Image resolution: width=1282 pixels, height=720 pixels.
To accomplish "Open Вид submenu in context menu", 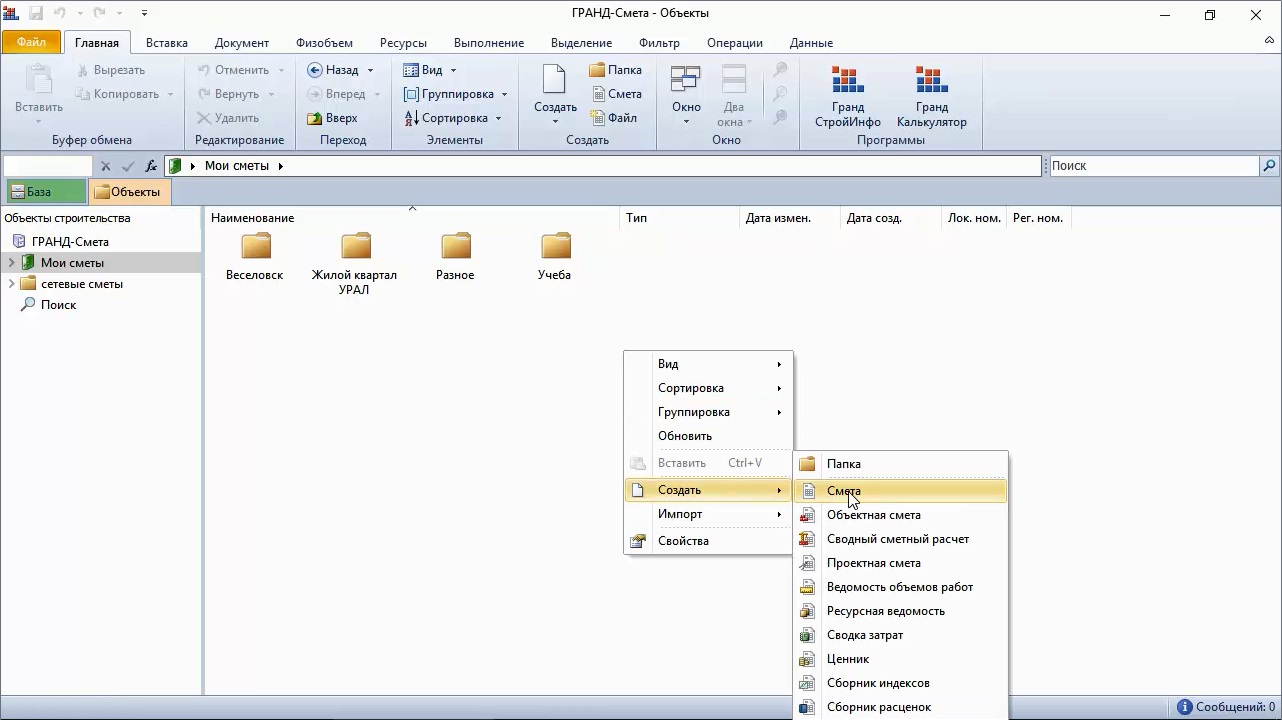I will point(708,364).
